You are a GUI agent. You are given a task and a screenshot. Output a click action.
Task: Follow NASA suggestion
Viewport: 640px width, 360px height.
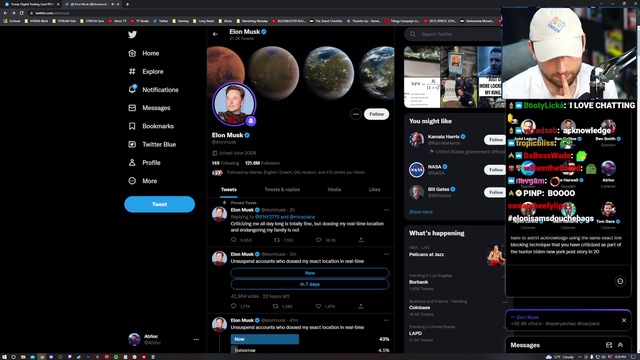point(495,170)
